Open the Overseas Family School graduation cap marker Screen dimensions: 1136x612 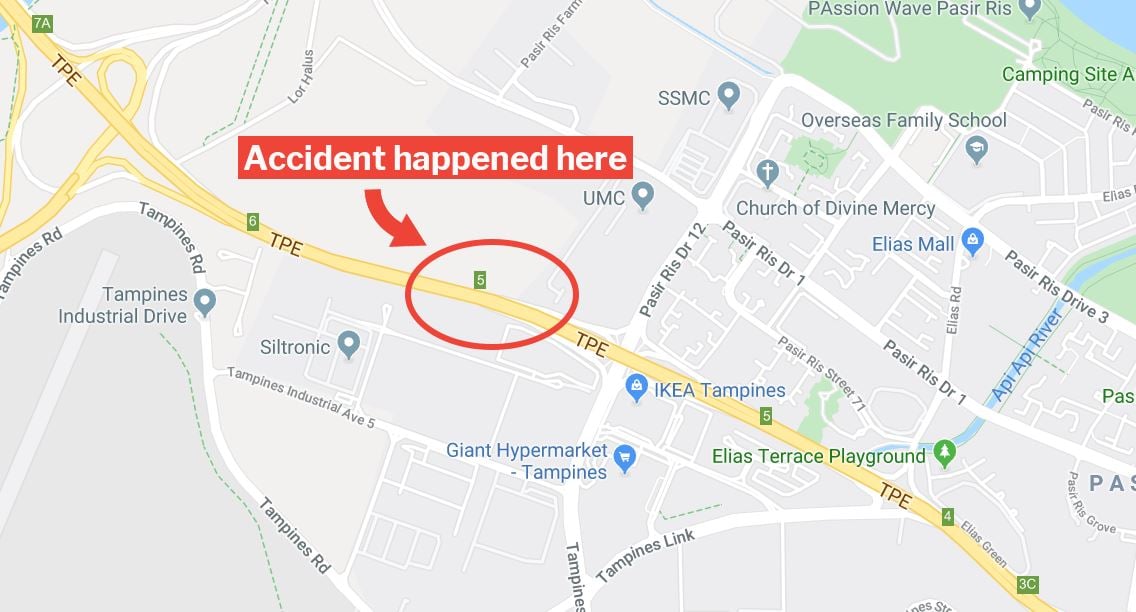[977, 149]
